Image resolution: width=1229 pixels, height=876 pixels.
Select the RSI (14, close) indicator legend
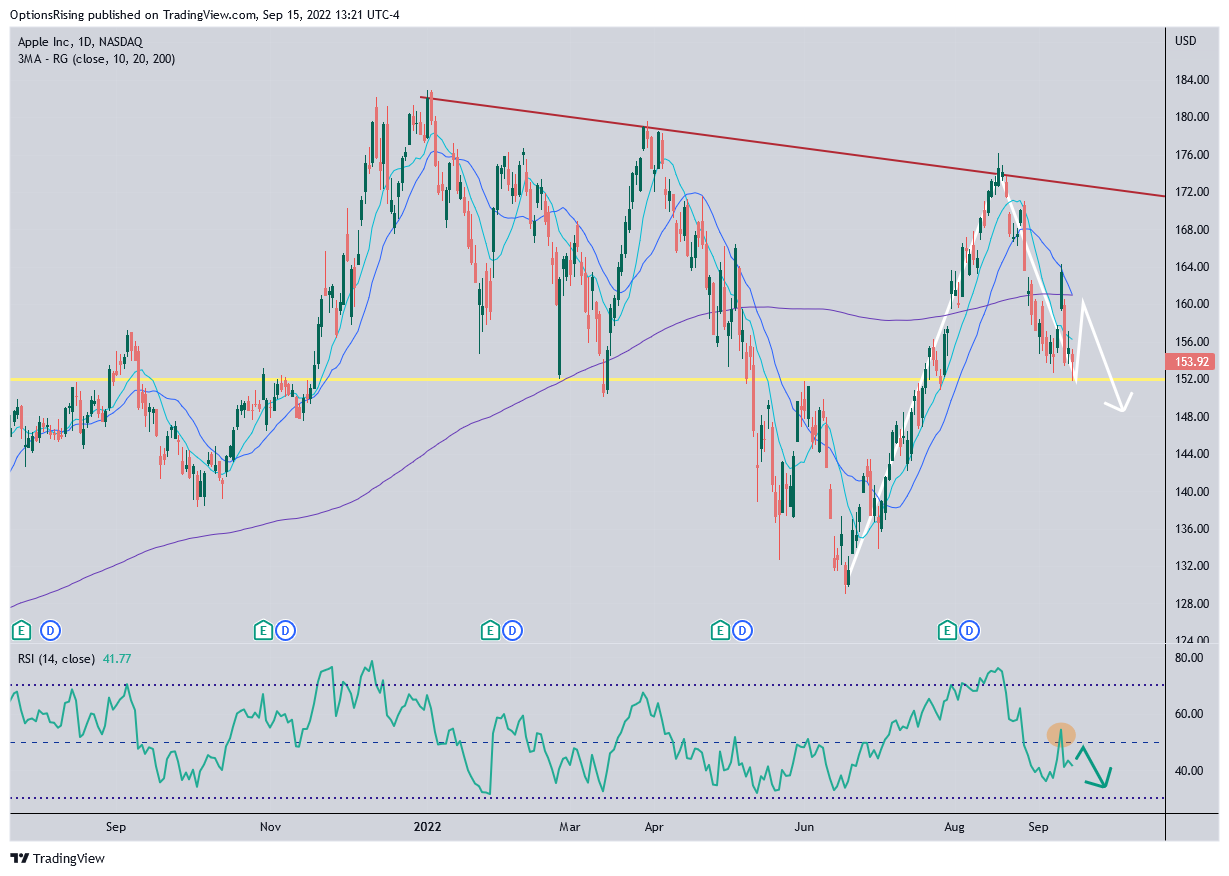tap(56, 658)
